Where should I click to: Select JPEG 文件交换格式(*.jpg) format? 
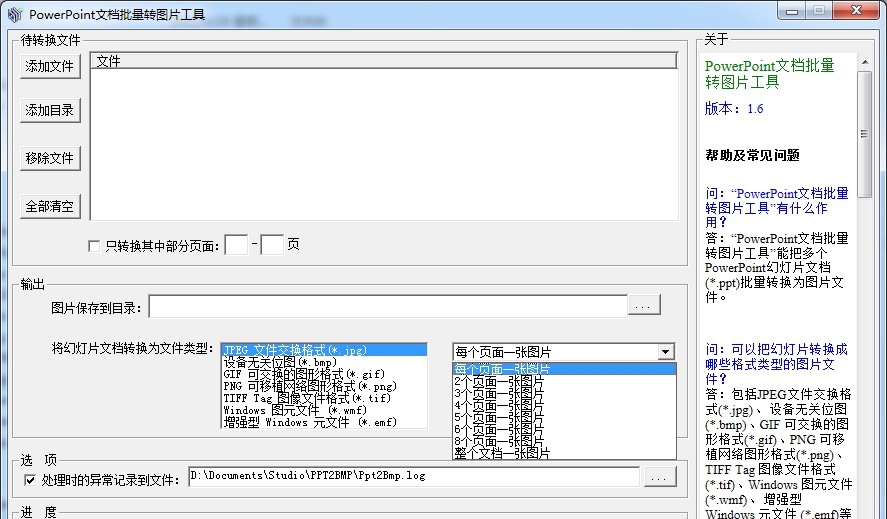[x=324, y=350]
